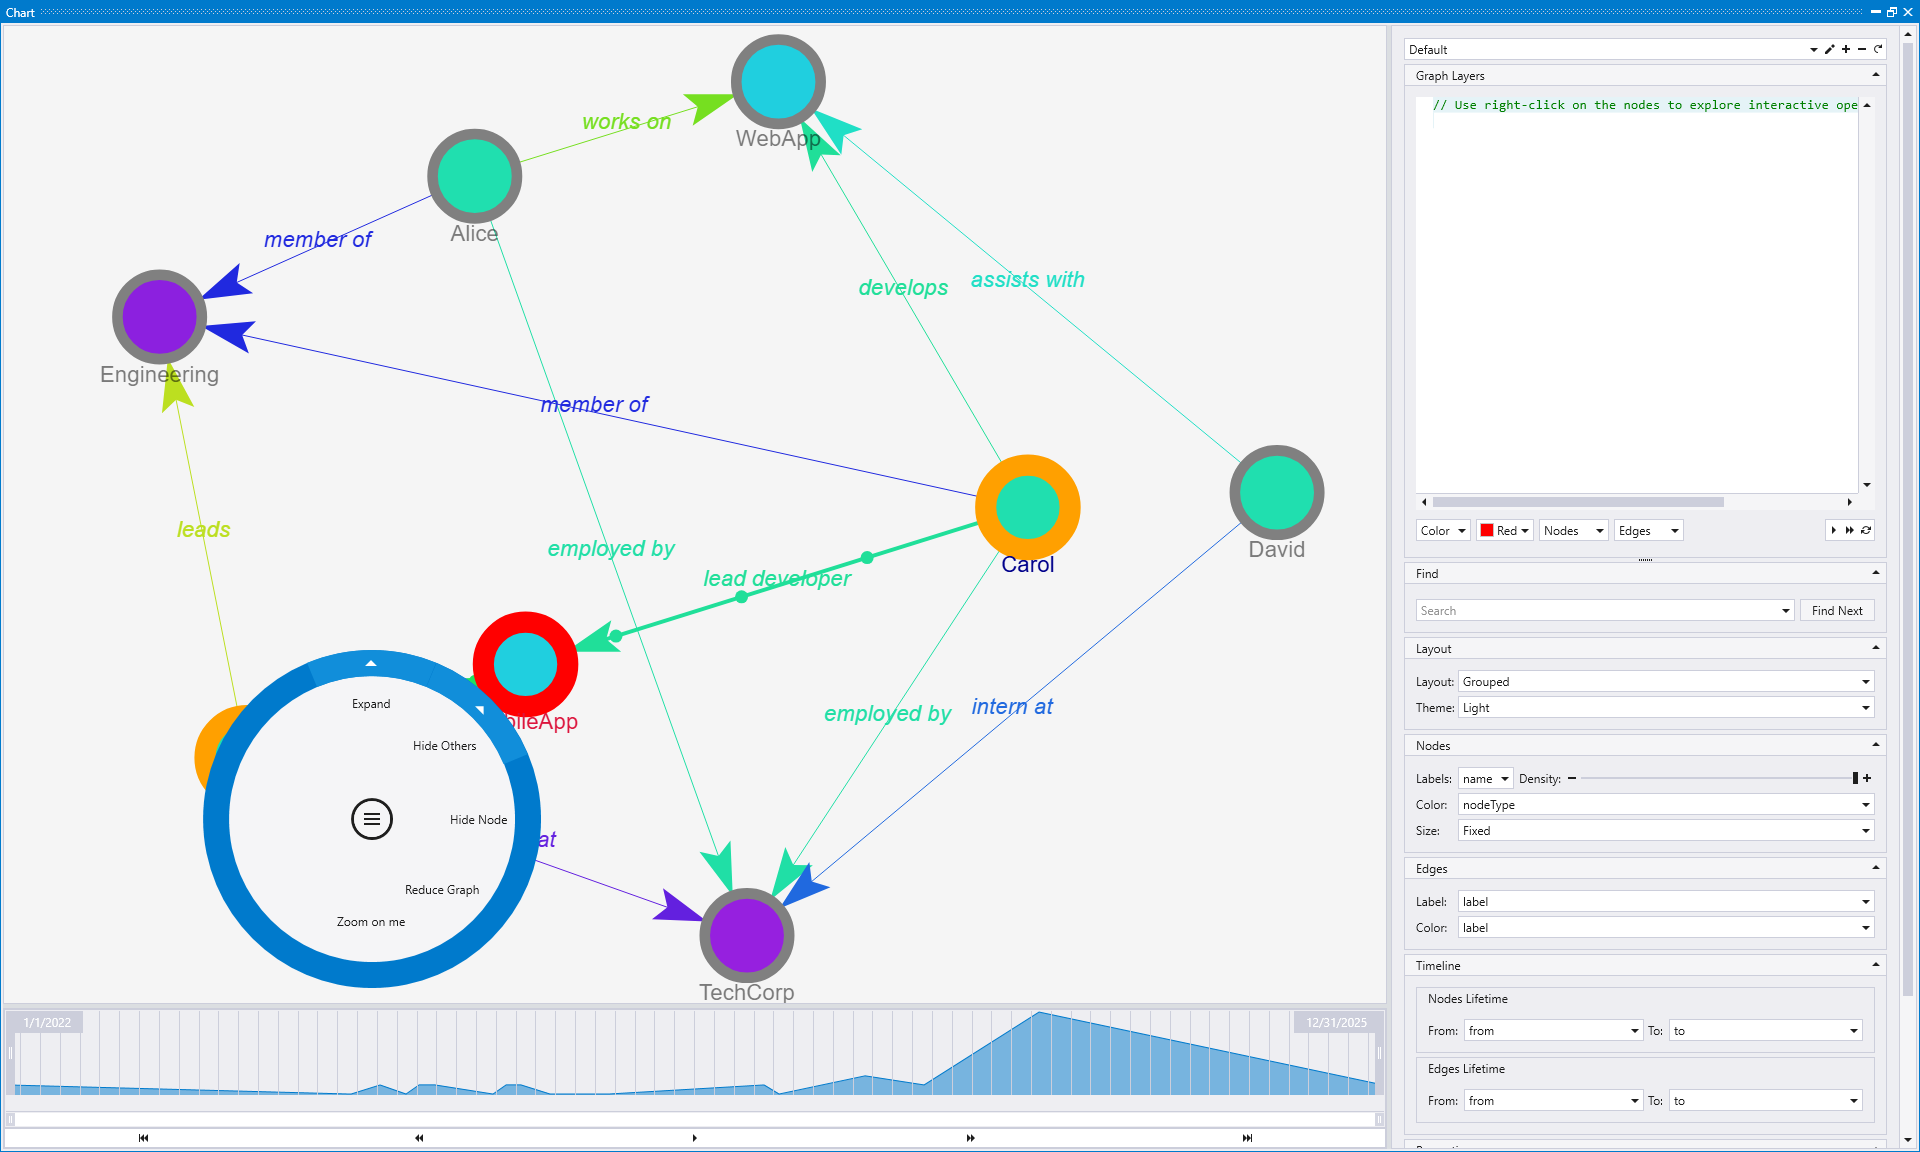
Task: Select Zoom on me in the context menu
Action: (x=371, y=921)
